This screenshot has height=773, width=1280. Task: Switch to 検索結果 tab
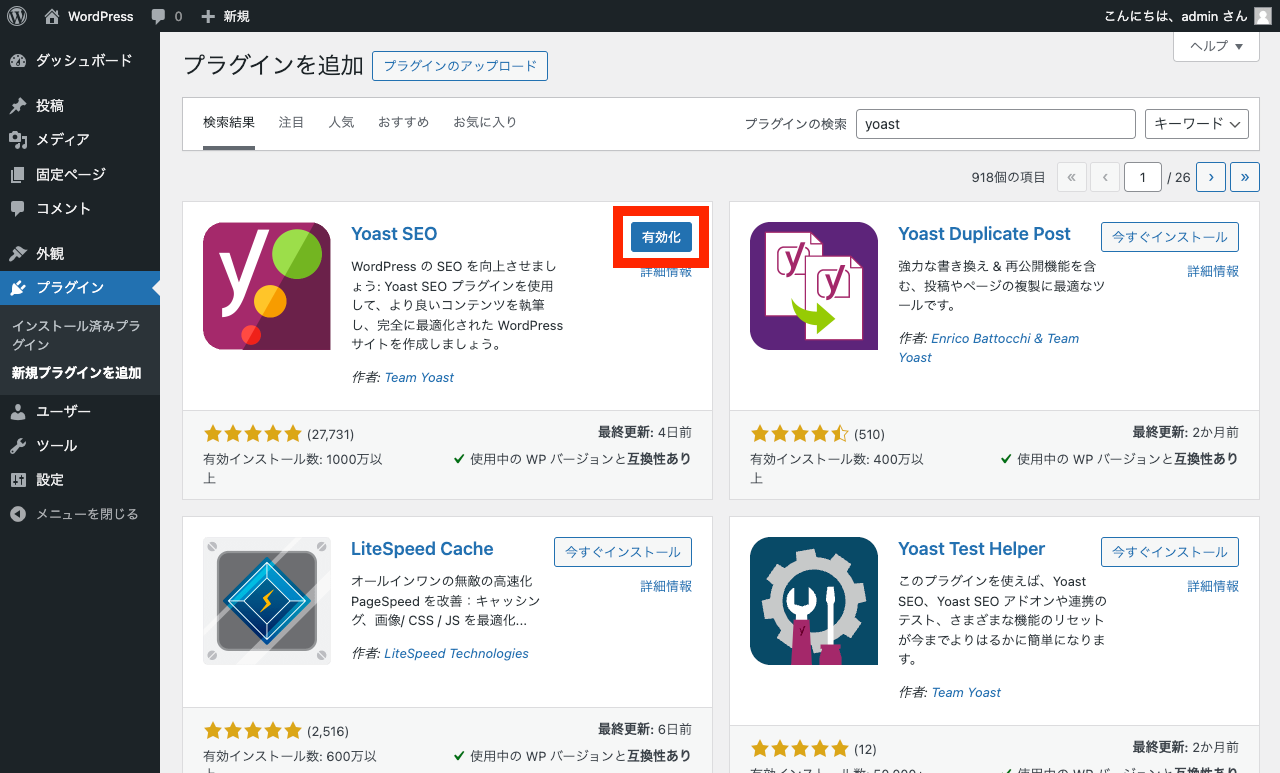click(x=229, y=123)
